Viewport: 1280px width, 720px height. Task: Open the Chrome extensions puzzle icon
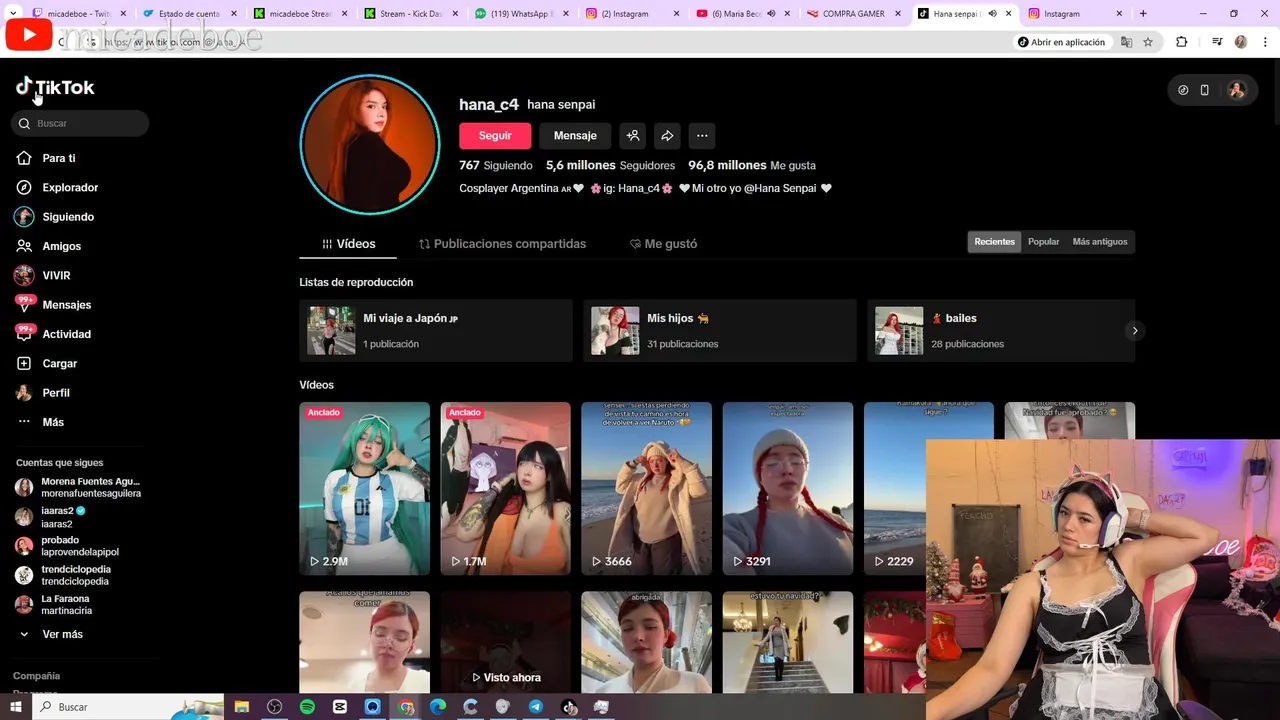pyautogui.click(x=1181, y=42)
